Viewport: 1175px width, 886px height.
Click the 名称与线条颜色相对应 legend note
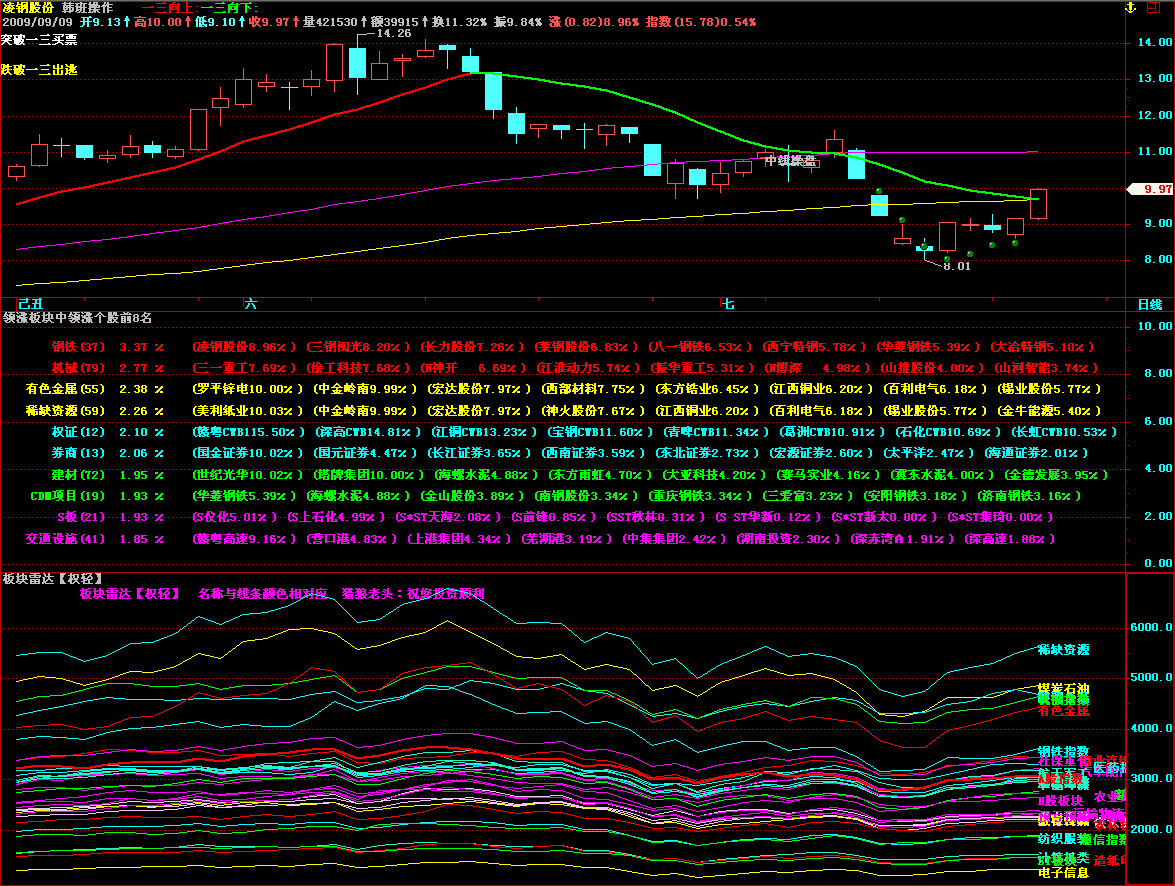pos(262,594)
